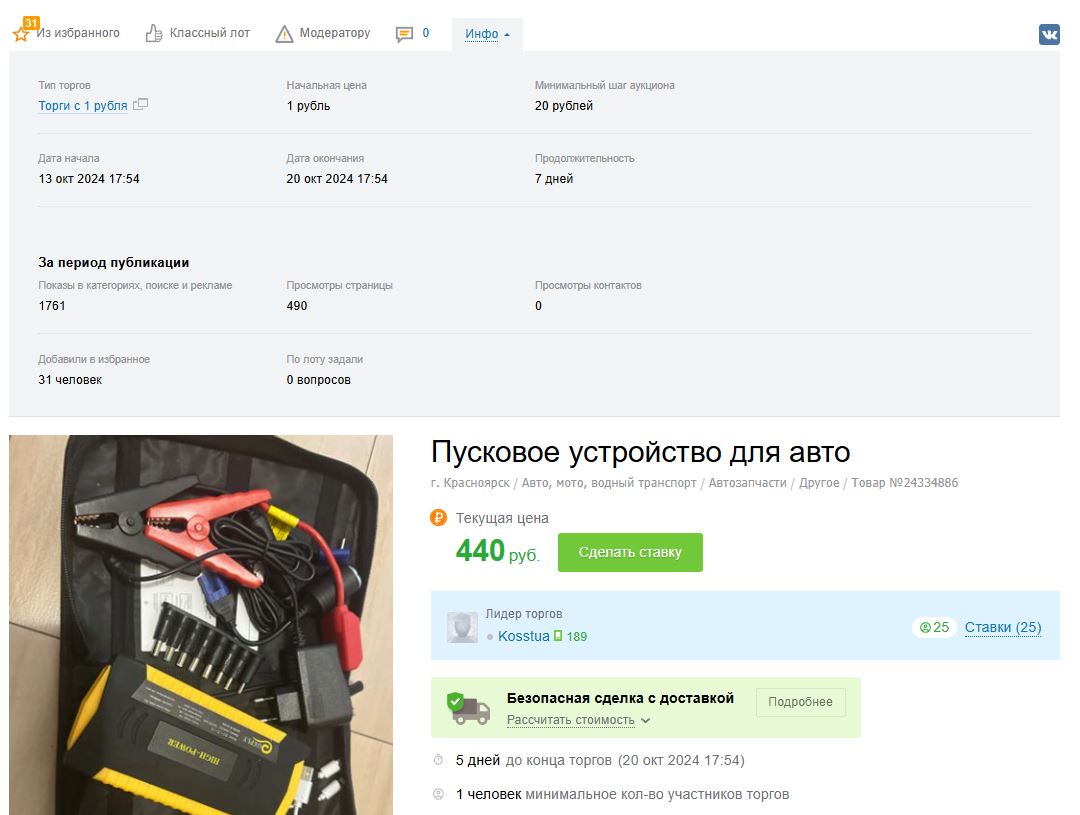The width and height of the screenshot is (1080, 815).
Task: Open the 'Торги с 1 рубля' link
Action: click(x=83, y=105)
